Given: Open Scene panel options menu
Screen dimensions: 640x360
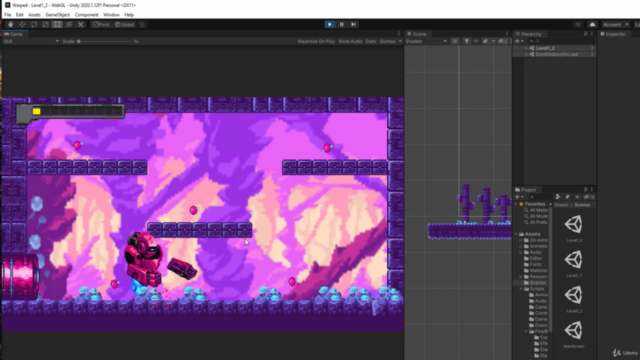Looking at the screenshot, I should coord(507,34).
